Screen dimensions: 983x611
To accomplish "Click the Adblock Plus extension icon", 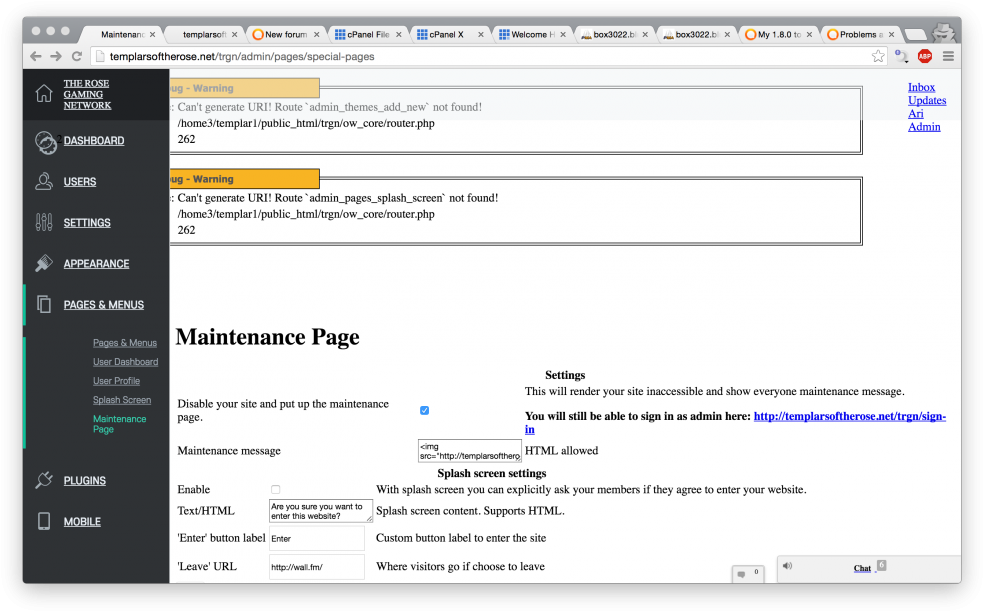I will pos(925,56).
